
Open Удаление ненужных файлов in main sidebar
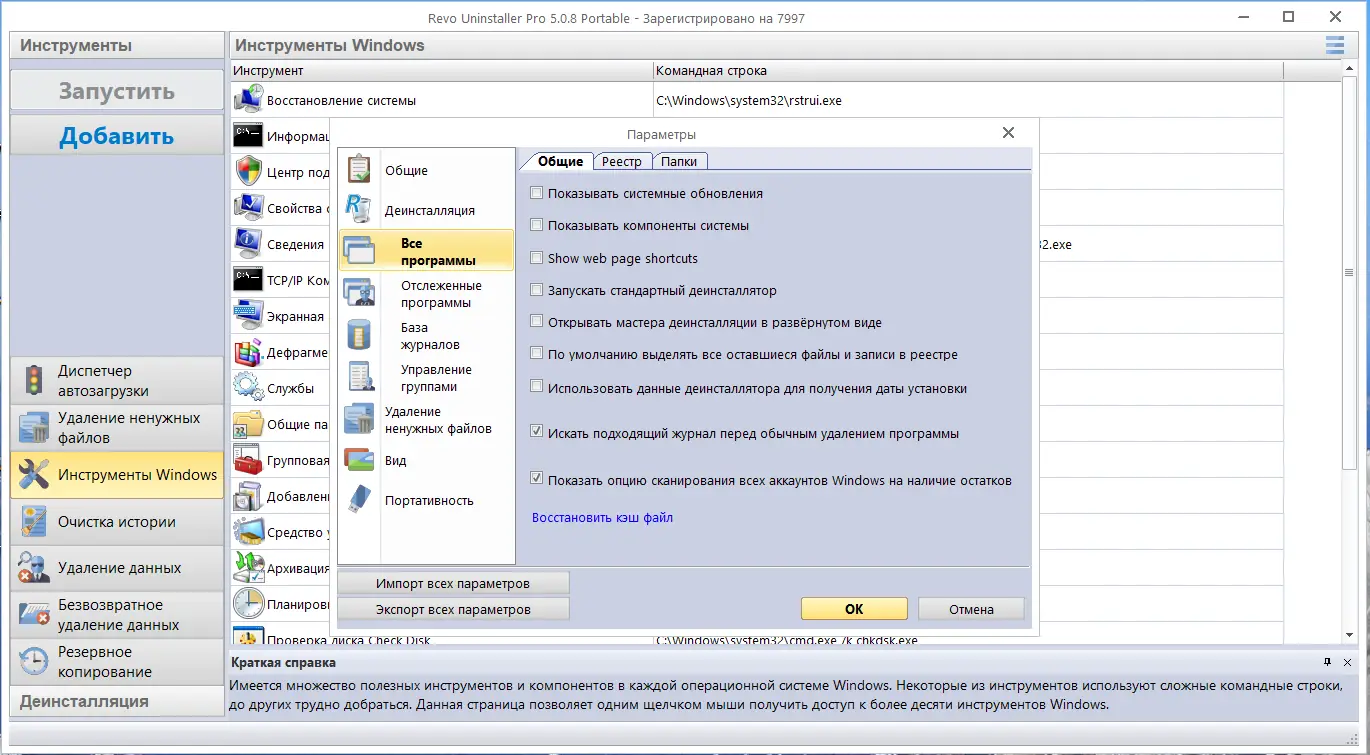(117, 428)
